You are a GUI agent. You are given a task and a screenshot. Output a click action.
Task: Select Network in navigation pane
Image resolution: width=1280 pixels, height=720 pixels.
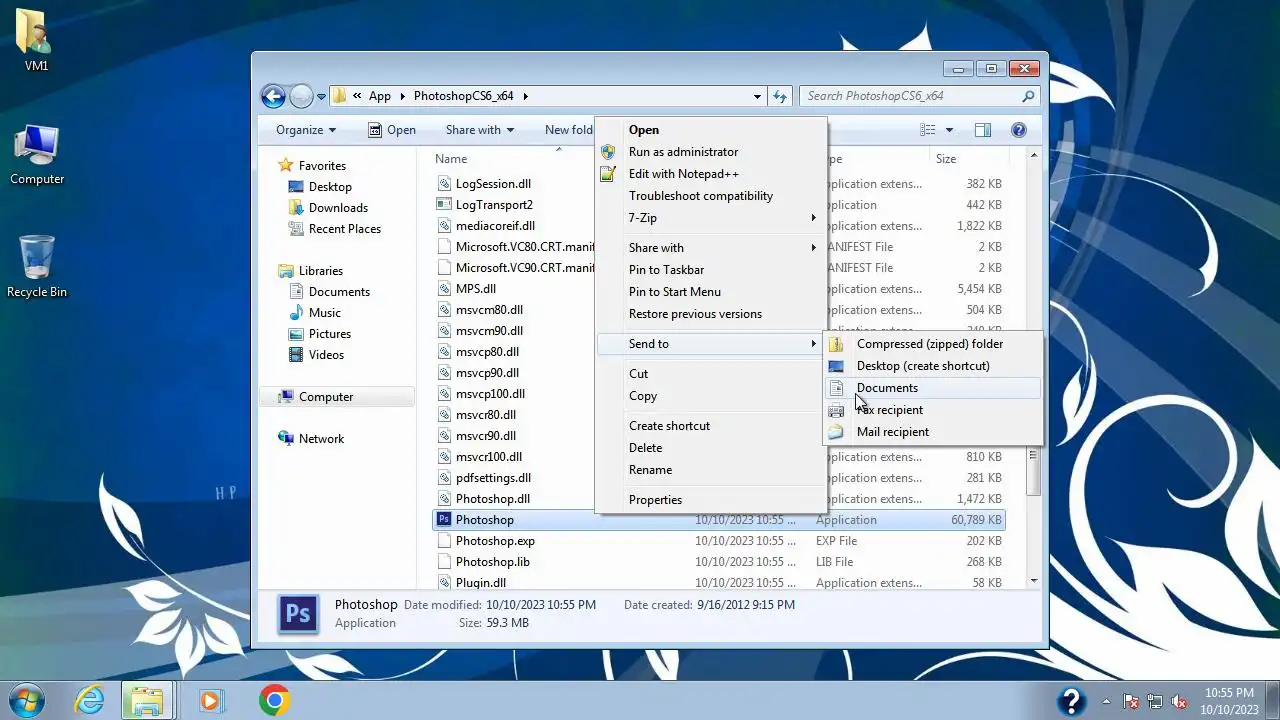point(321,439)
